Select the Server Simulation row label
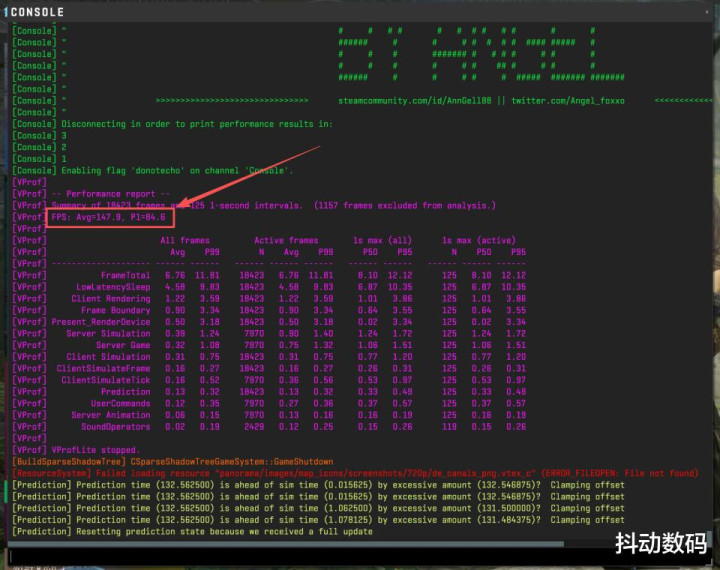 (x=108, y=334)
